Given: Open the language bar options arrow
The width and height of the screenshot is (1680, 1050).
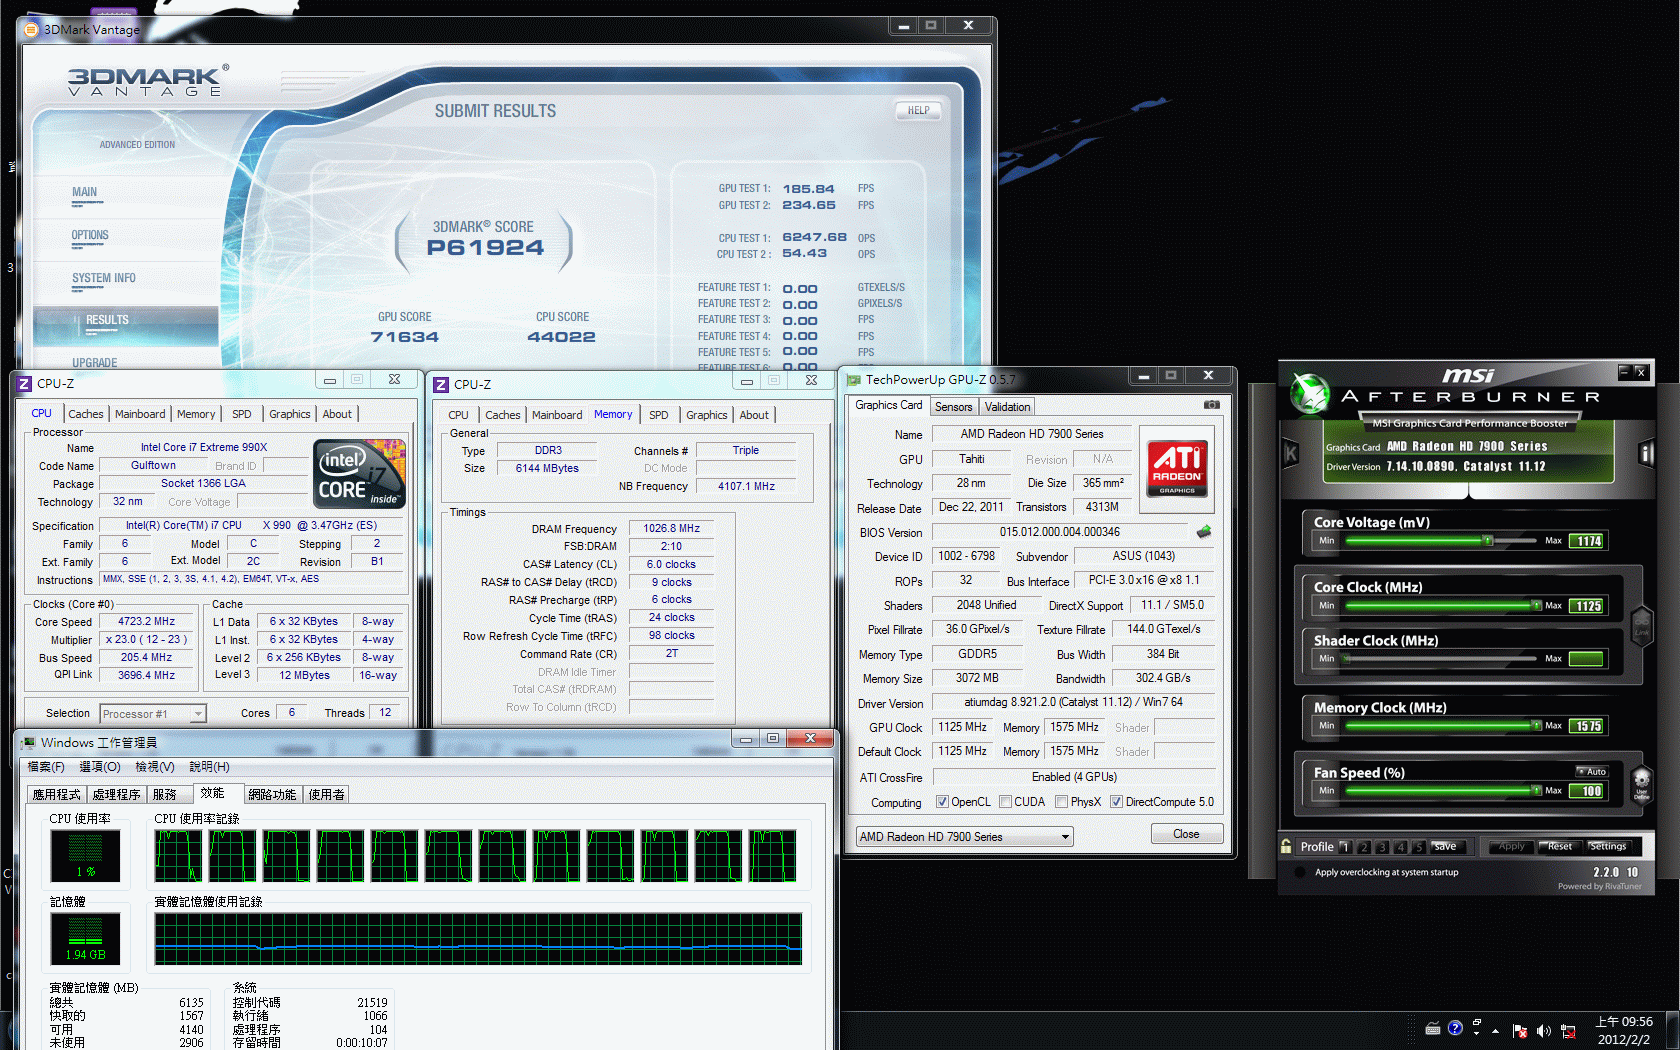Looking at the screenshot, I should (1476, 1033).
